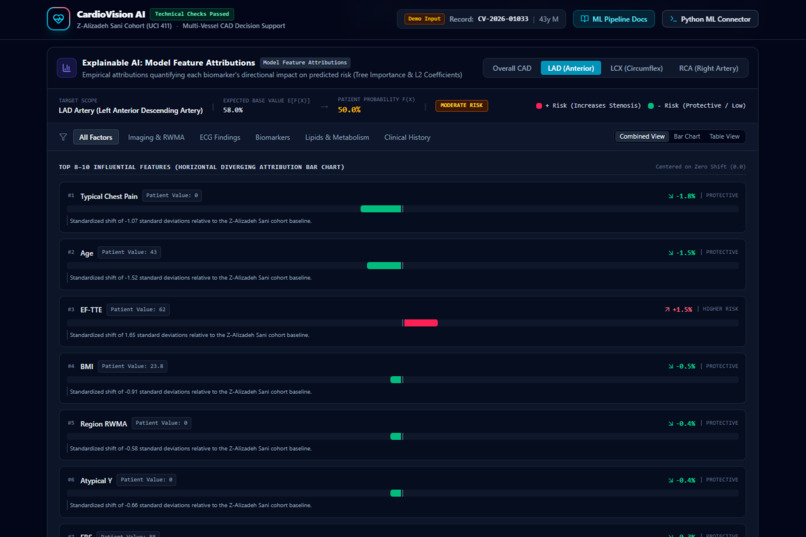Click the Demo Input badge
This screenshot has height=537, width=806.
(x=424, y=19)
